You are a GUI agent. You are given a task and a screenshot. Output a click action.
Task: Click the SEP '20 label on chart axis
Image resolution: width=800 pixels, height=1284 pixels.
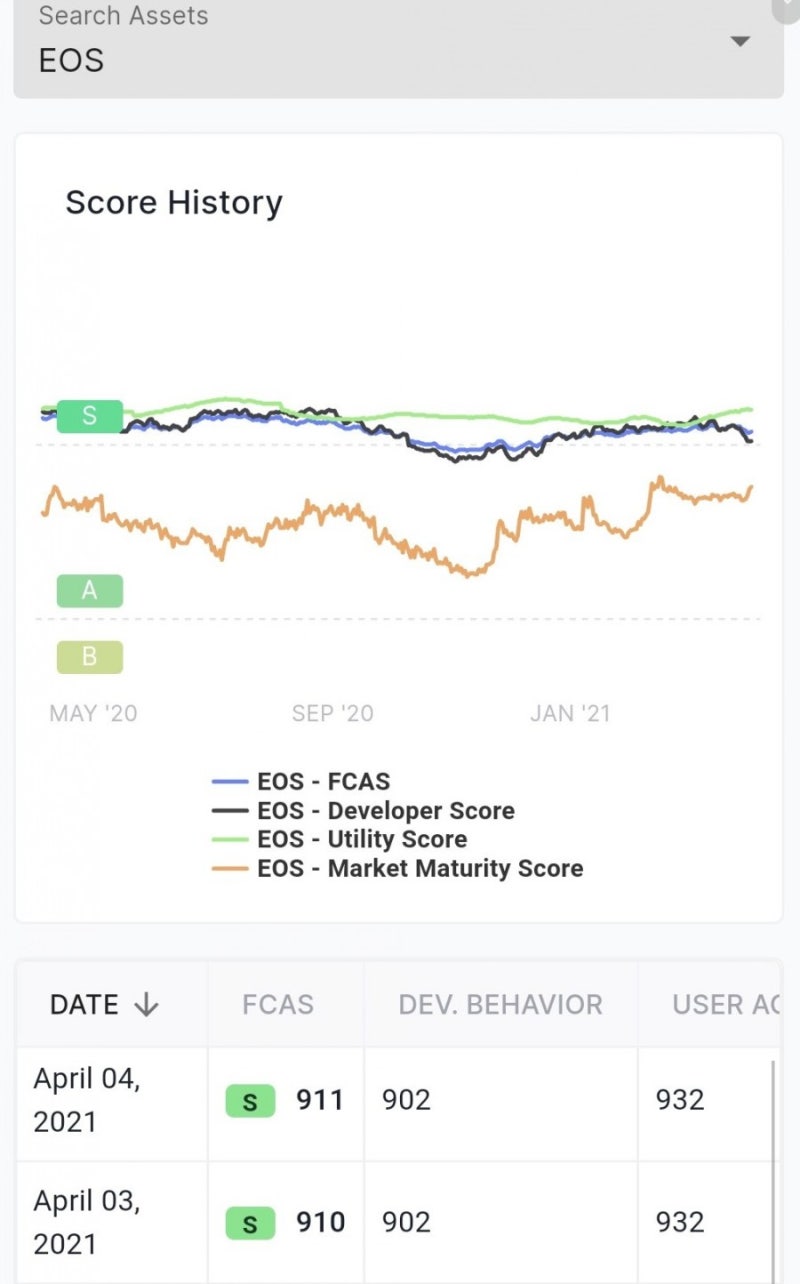click(x=332, y=713)
